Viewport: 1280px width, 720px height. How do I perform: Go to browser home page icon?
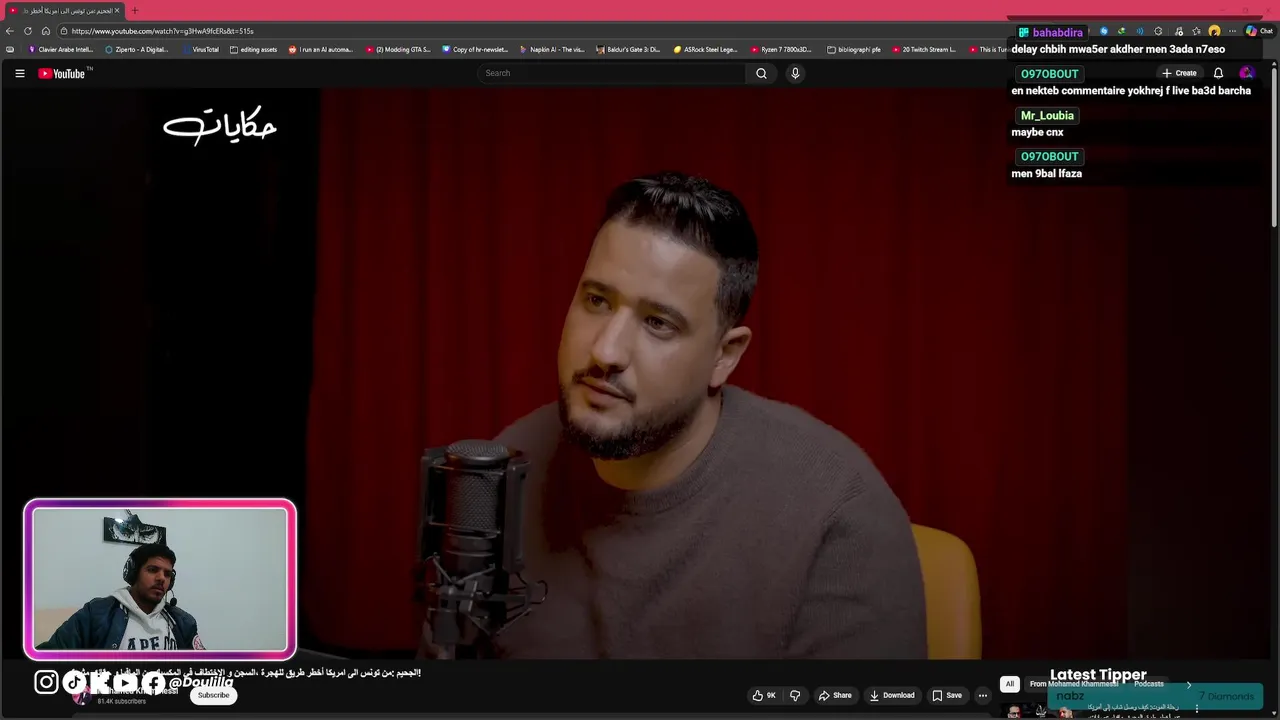click(45, 31)
